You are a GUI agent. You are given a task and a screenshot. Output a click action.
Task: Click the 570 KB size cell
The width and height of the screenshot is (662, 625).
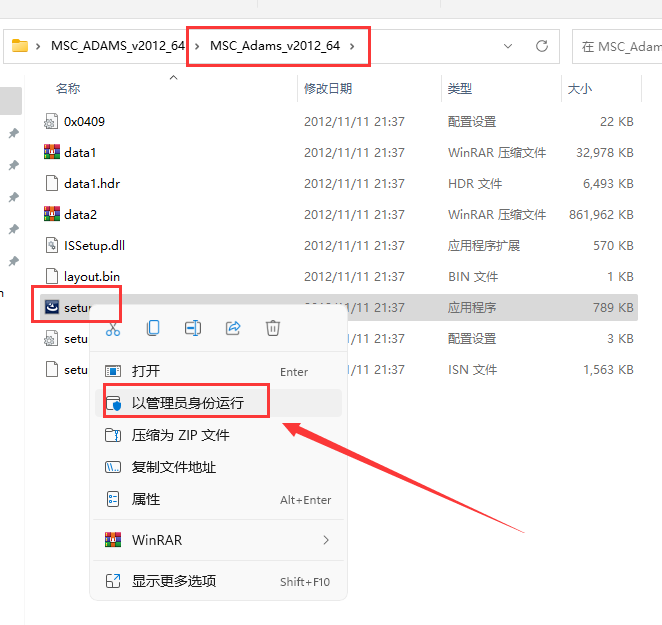coord(613,245)
